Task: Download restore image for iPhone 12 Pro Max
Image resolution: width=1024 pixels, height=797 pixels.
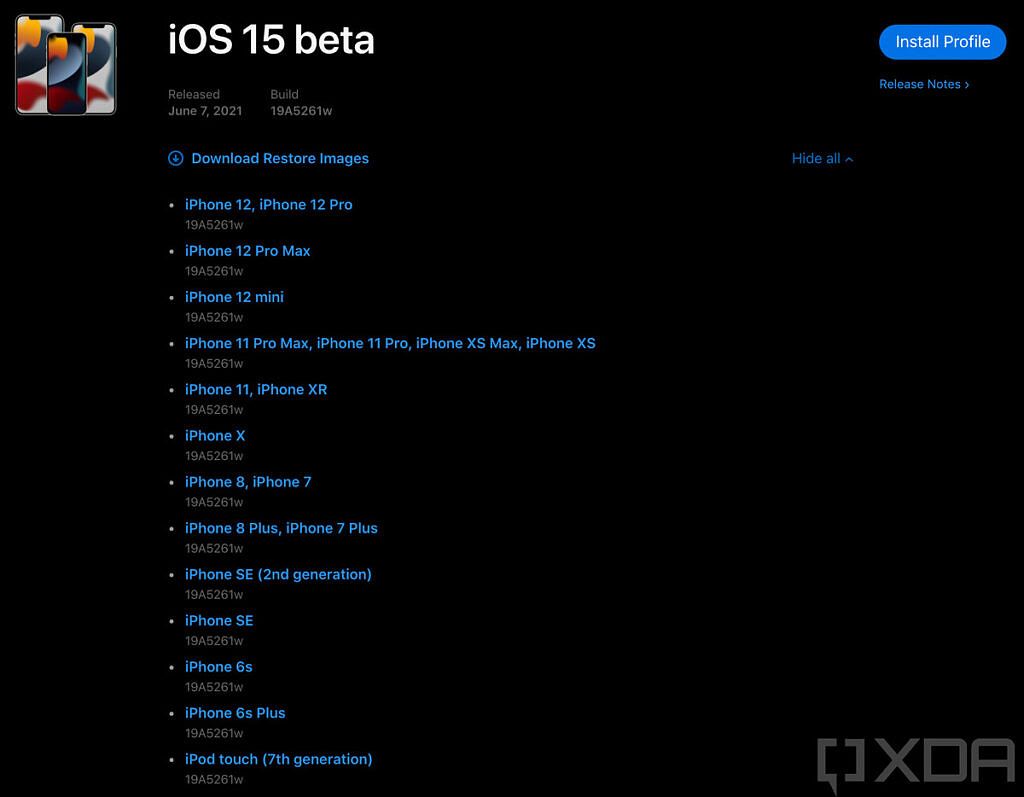Action: point(248,250)
